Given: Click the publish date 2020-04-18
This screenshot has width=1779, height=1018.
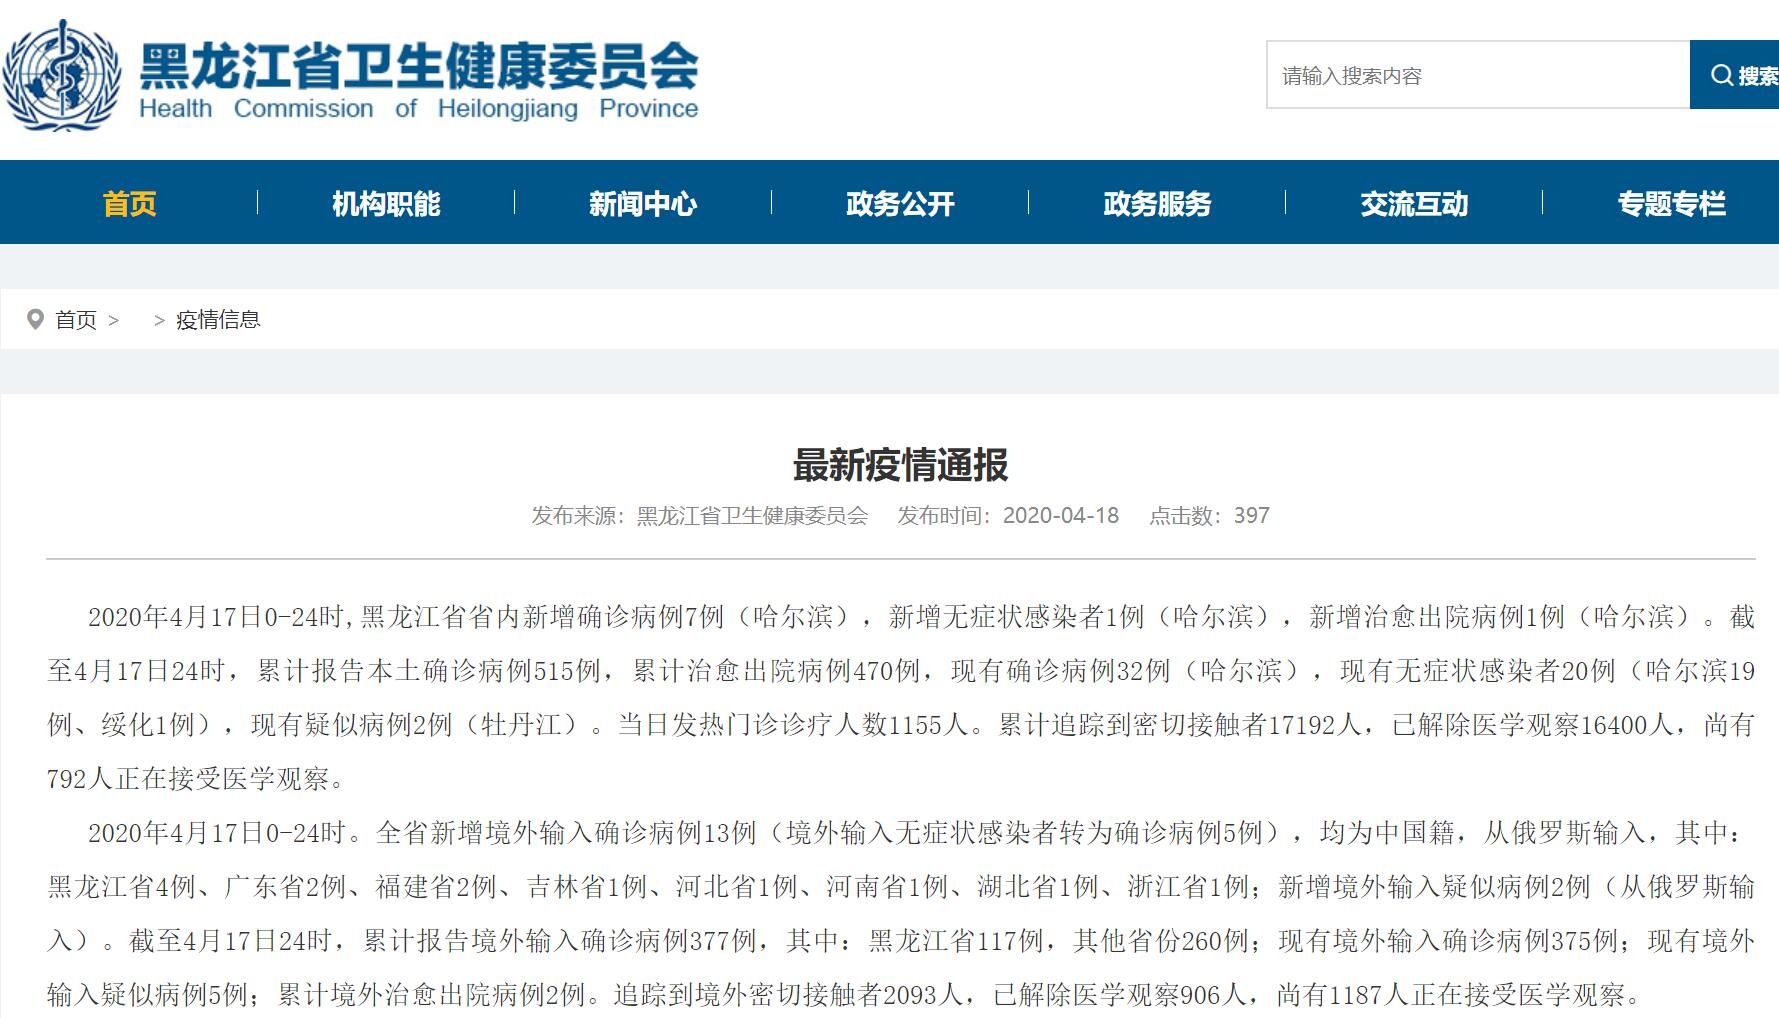Looking at the screenshot, I should tap(1060, 516).
